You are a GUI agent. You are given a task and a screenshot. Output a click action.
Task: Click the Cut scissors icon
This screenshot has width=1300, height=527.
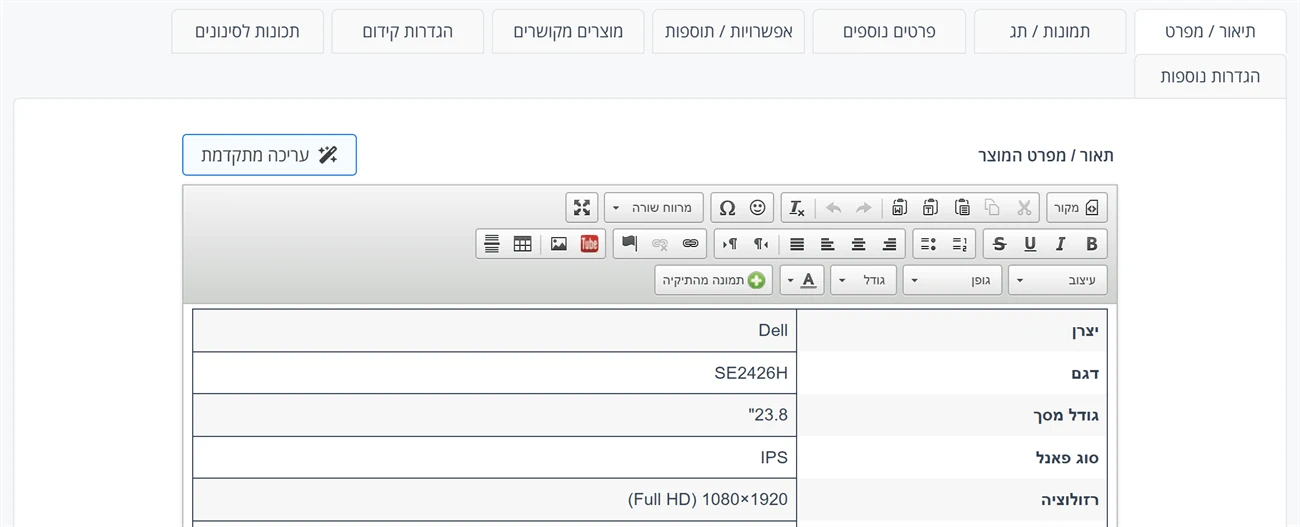(1024, 208)
